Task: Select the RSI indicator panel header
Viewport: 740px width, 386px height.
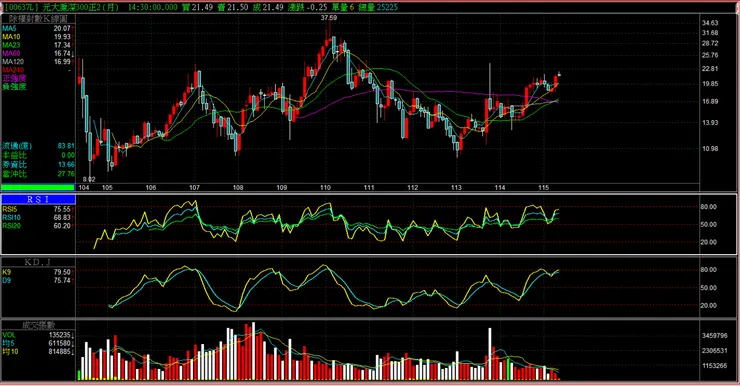Action: (38, 199)
